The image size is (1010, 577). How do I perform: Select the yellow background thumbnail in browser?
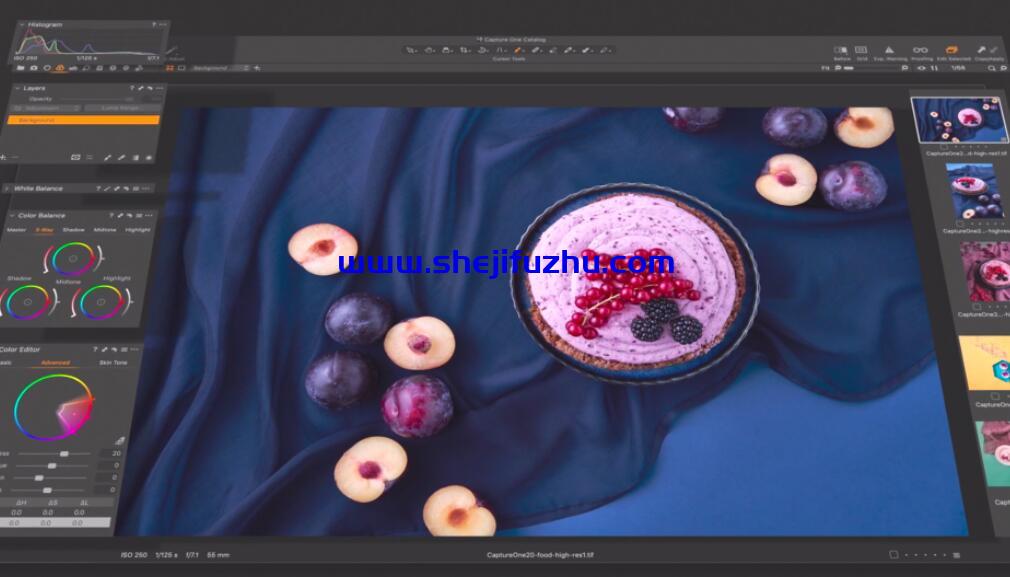tap(984, 363)
